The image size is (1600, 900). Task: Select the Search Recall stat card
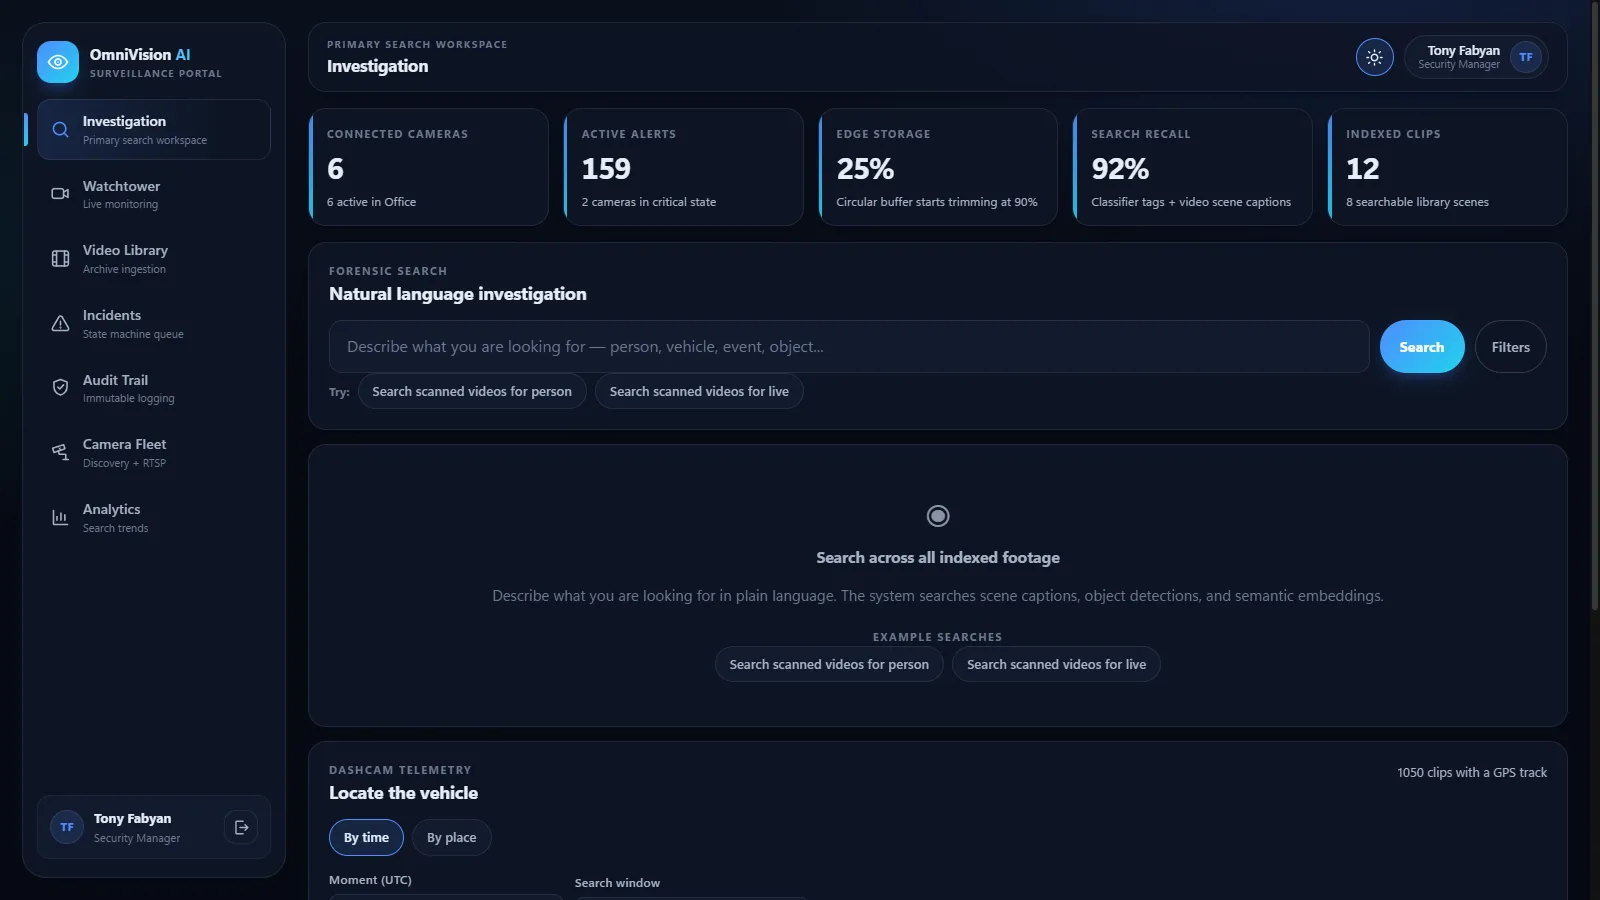pos(1193,167)
